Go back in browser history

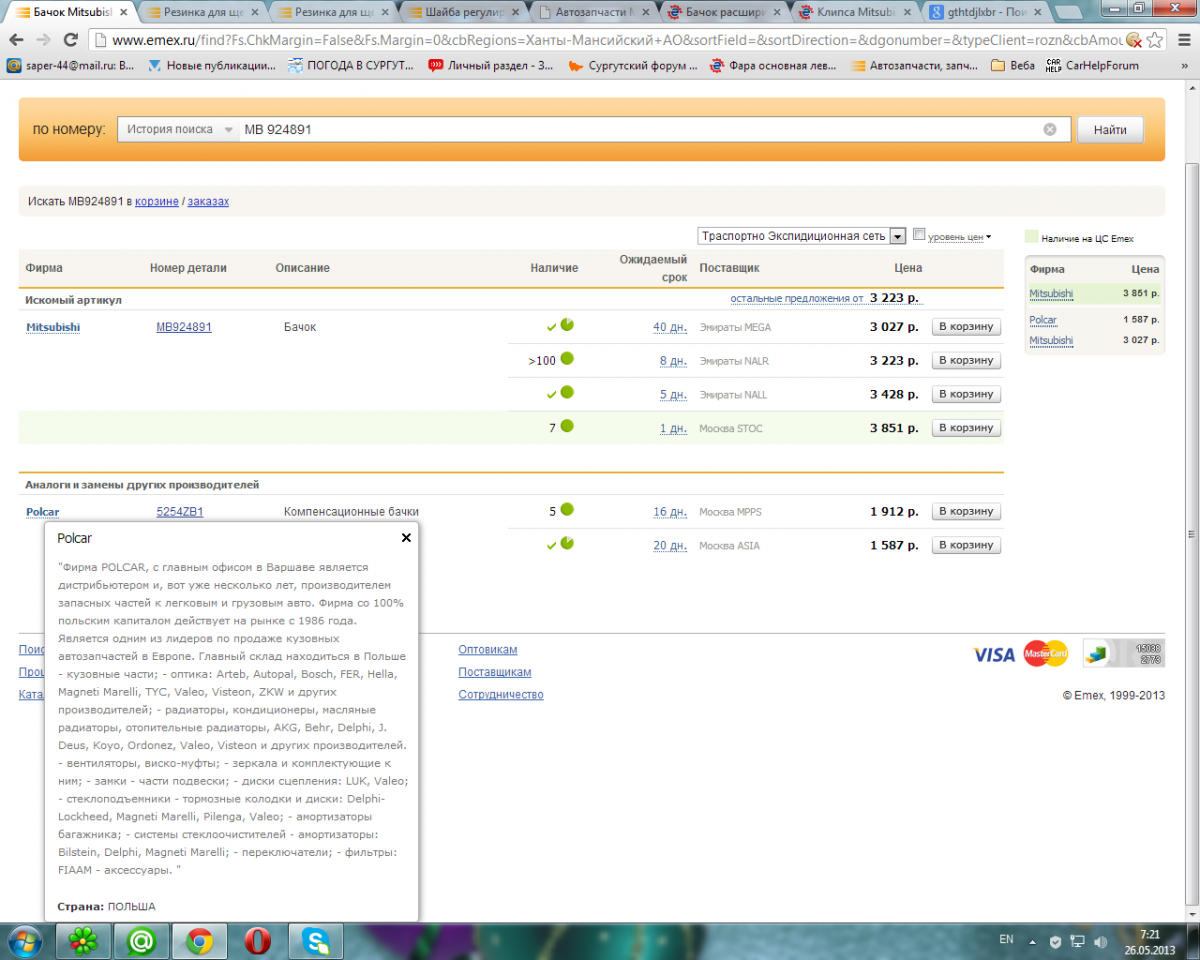pos(17,40)
